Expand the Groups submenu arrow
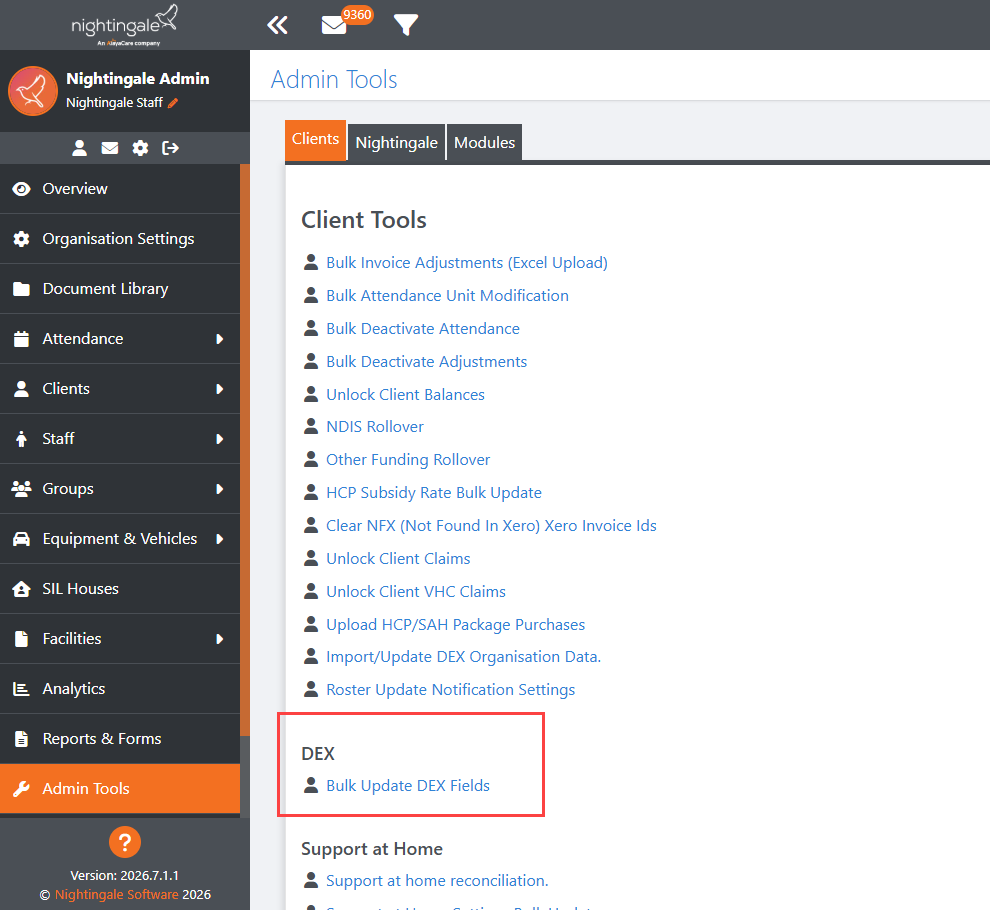The width and height of the screenshot is (990, 910). pos(220,489)
